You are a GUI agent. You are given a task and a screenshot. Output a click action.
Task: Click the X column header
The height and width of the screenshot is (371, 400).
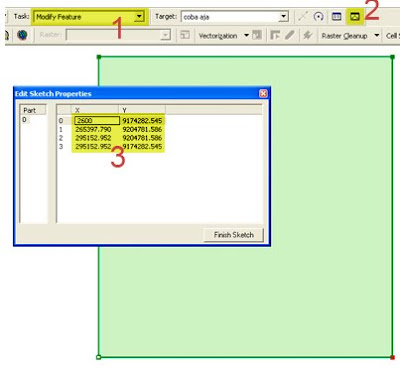94,110
